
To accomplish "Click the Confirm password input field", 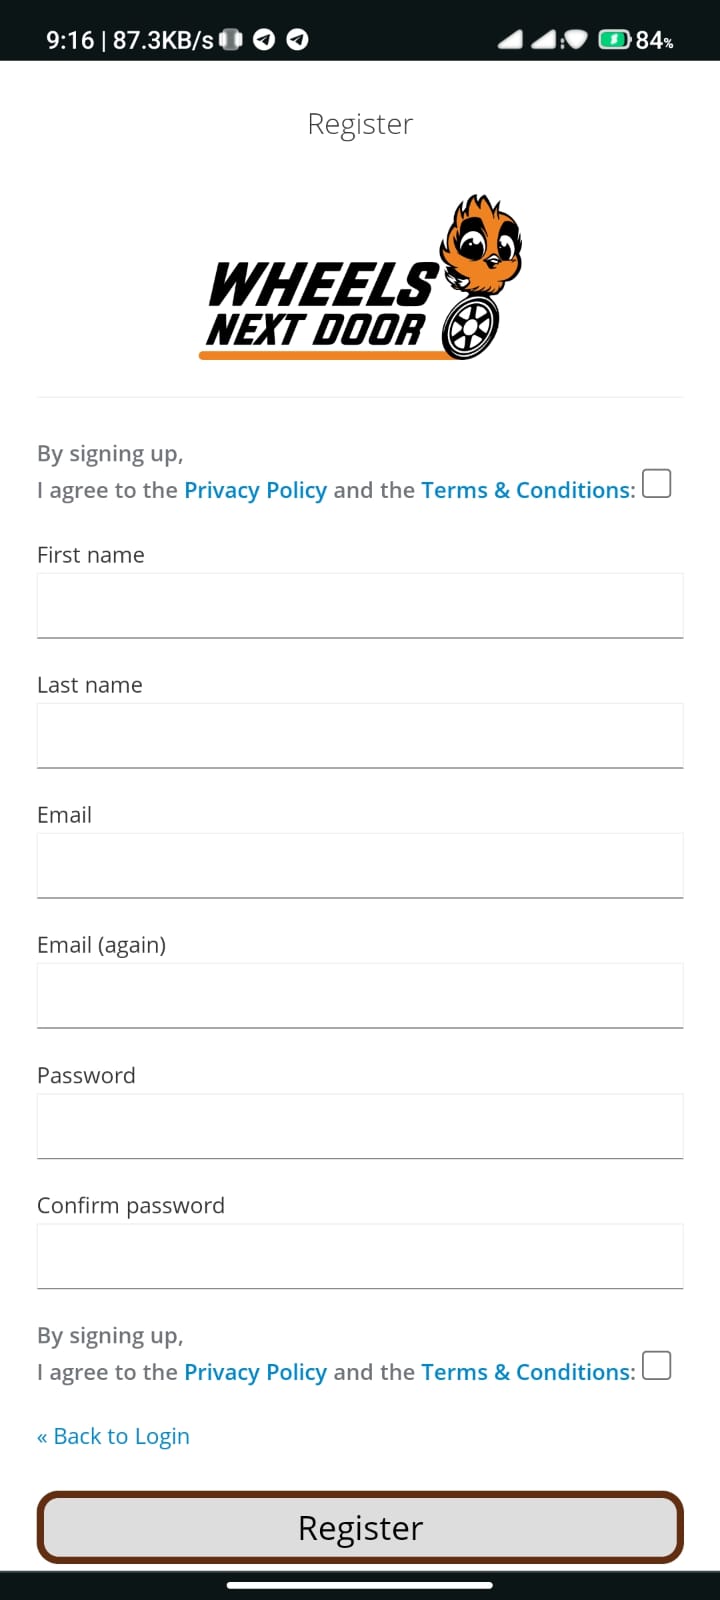I will pos(360,1256).
